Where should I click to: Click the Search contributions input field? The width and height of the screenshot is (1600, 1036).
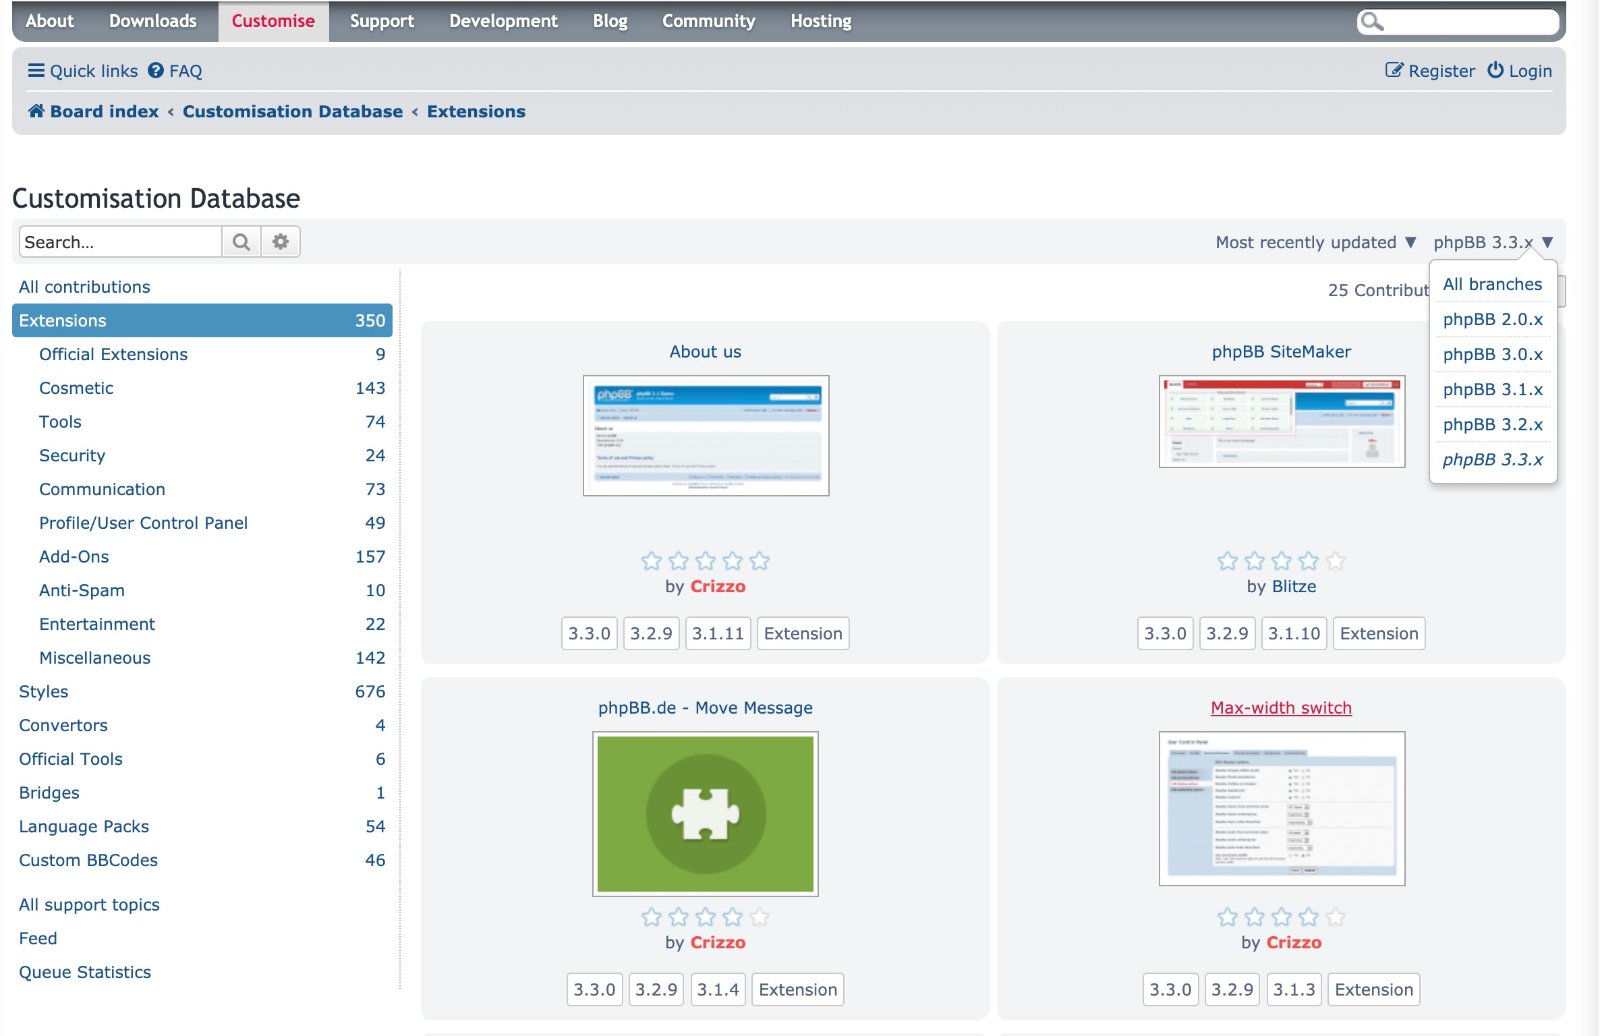tap(120, 242)
